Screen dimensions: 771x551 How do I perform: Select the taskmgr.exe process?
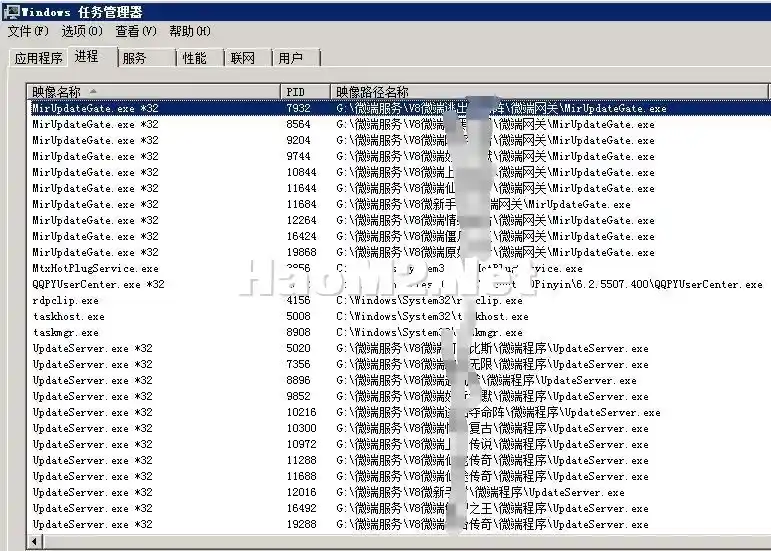(x=399, y=332)
